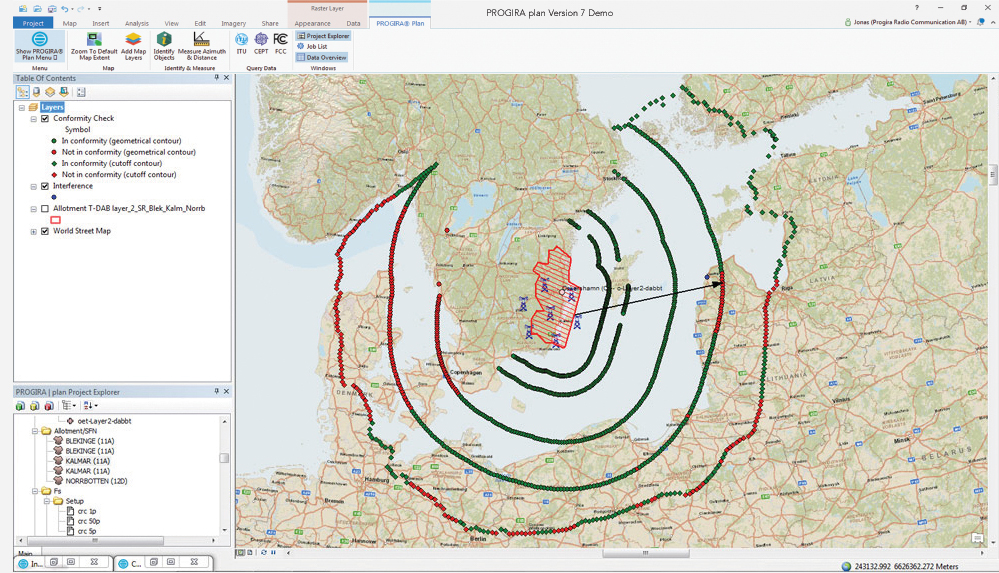Uncheck the World Street Map layer
This screenshot has width=999, height=573.
45,231
